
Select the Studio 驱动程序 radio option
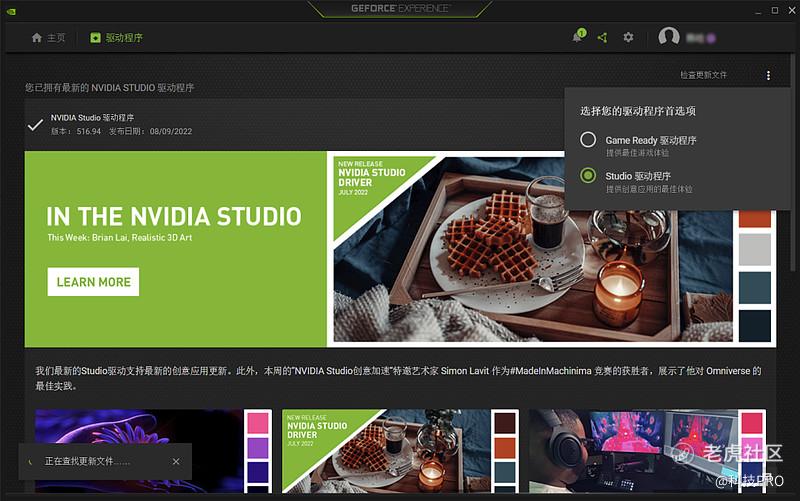tap(588, 176)
